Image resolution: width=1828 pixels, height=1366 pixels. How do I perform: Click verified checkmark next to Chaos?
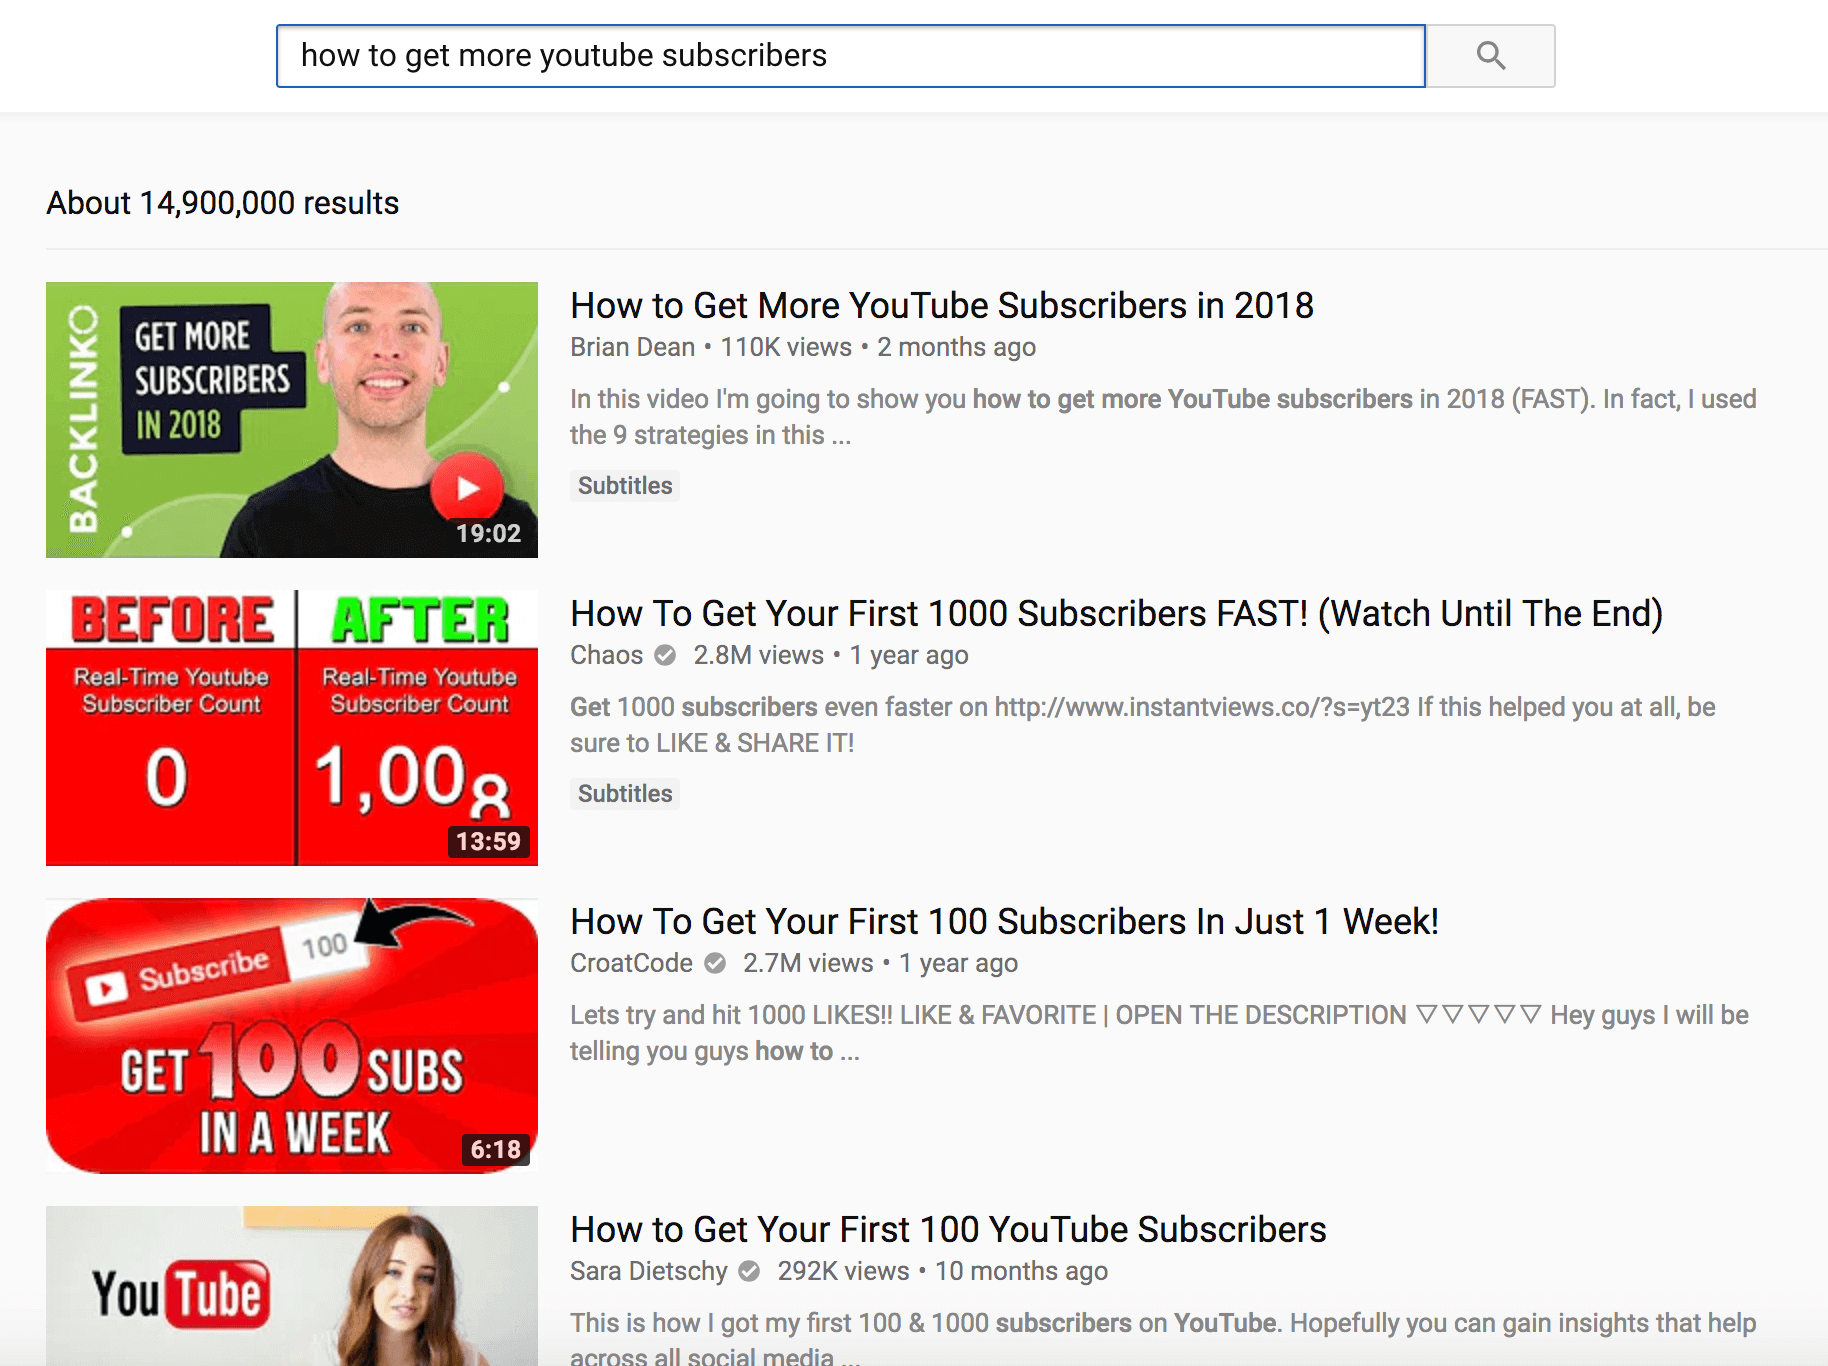click(665, 655)
